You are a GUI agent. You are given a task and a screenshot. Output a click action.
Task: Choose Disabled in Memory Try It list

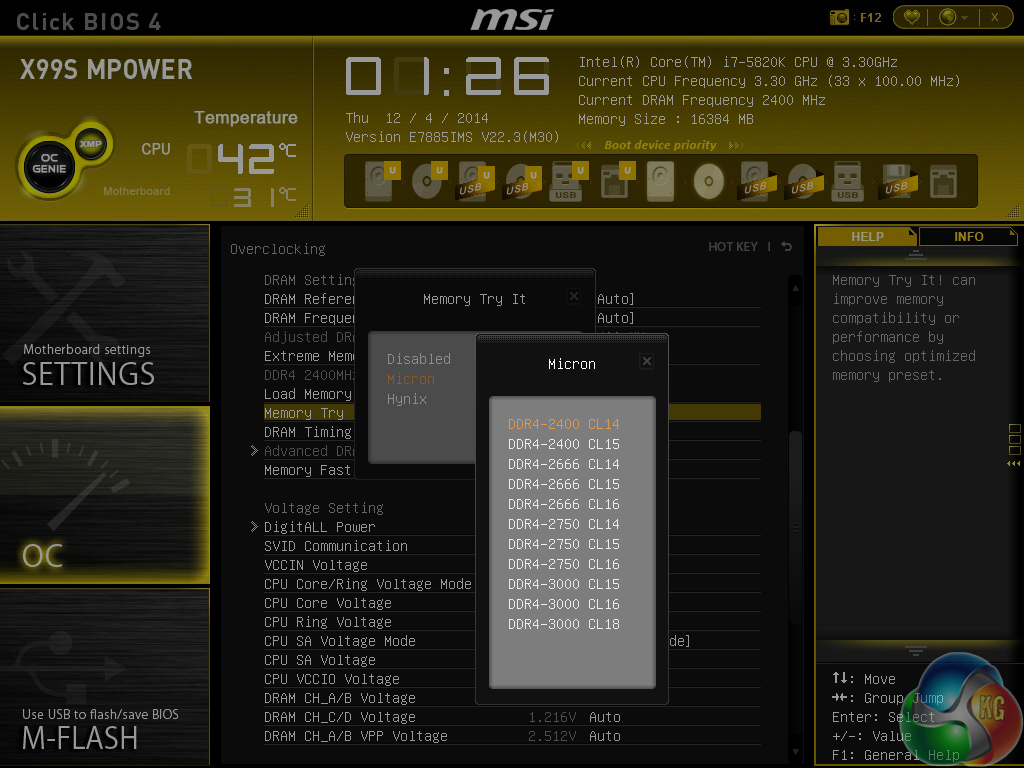[x=419, y=359]
